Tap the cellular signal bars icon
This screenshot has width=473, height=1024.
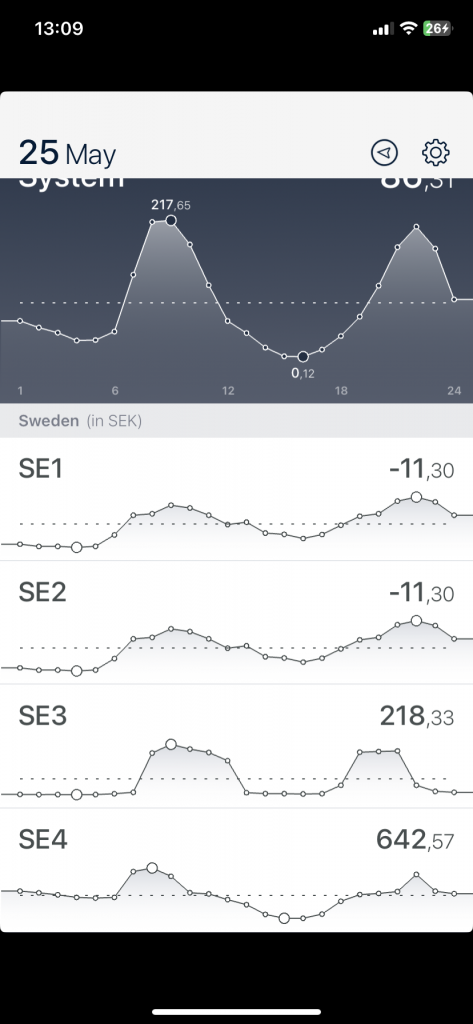tap(382, 29)
